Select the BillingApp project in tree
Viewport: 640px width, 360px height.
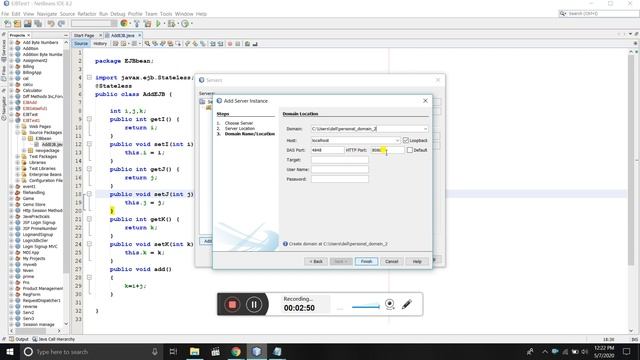(32, 73)
